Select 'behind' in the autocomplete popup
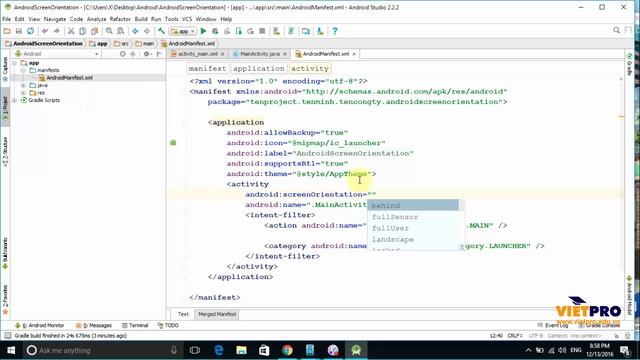This screenshot has height=360, width=640. [413, 205]
